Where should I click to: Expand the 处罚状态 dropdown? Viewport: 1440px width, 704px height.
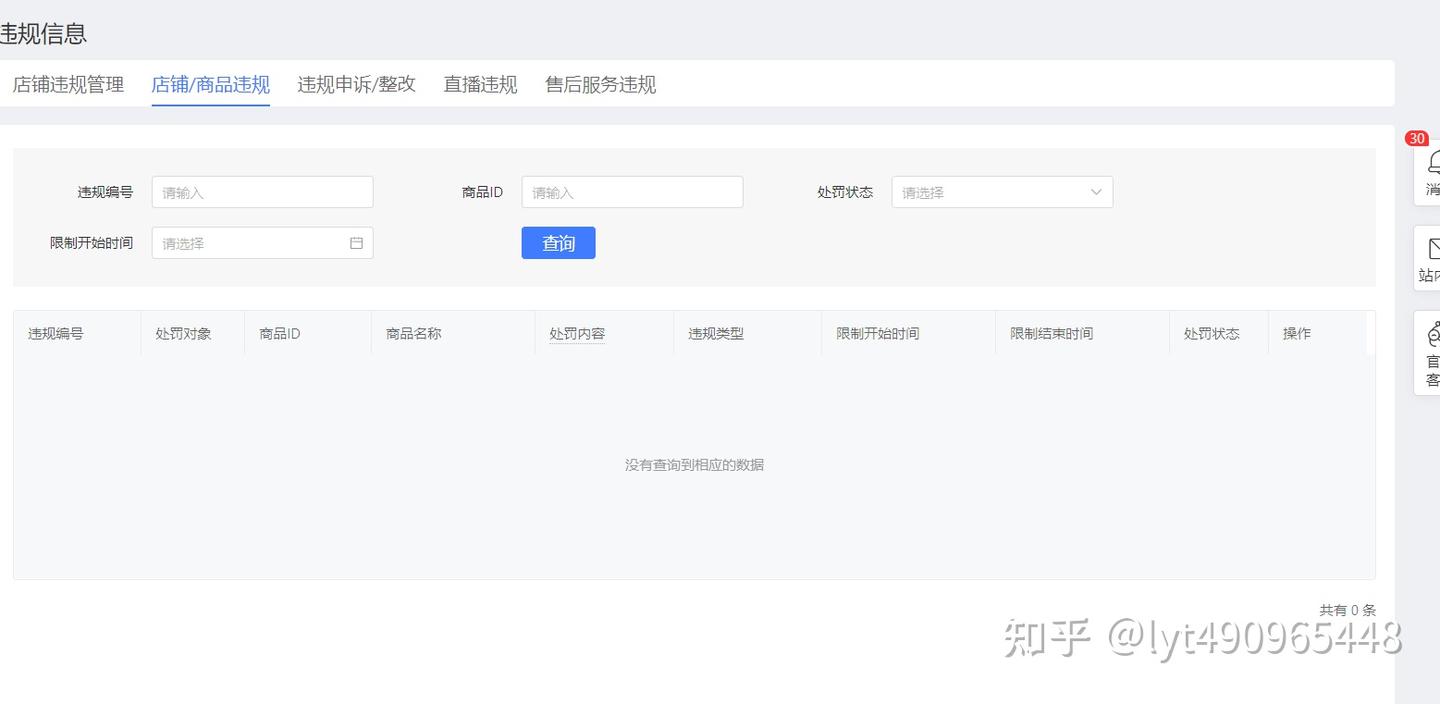pos(1002,192)
